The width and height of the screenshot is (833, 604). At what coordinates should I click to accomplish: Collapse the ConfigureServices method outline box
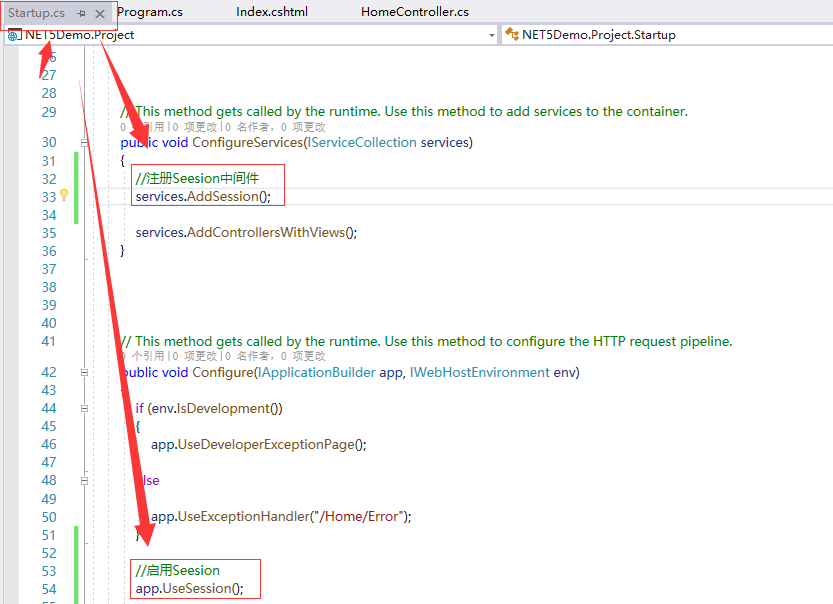pos(84,142)
